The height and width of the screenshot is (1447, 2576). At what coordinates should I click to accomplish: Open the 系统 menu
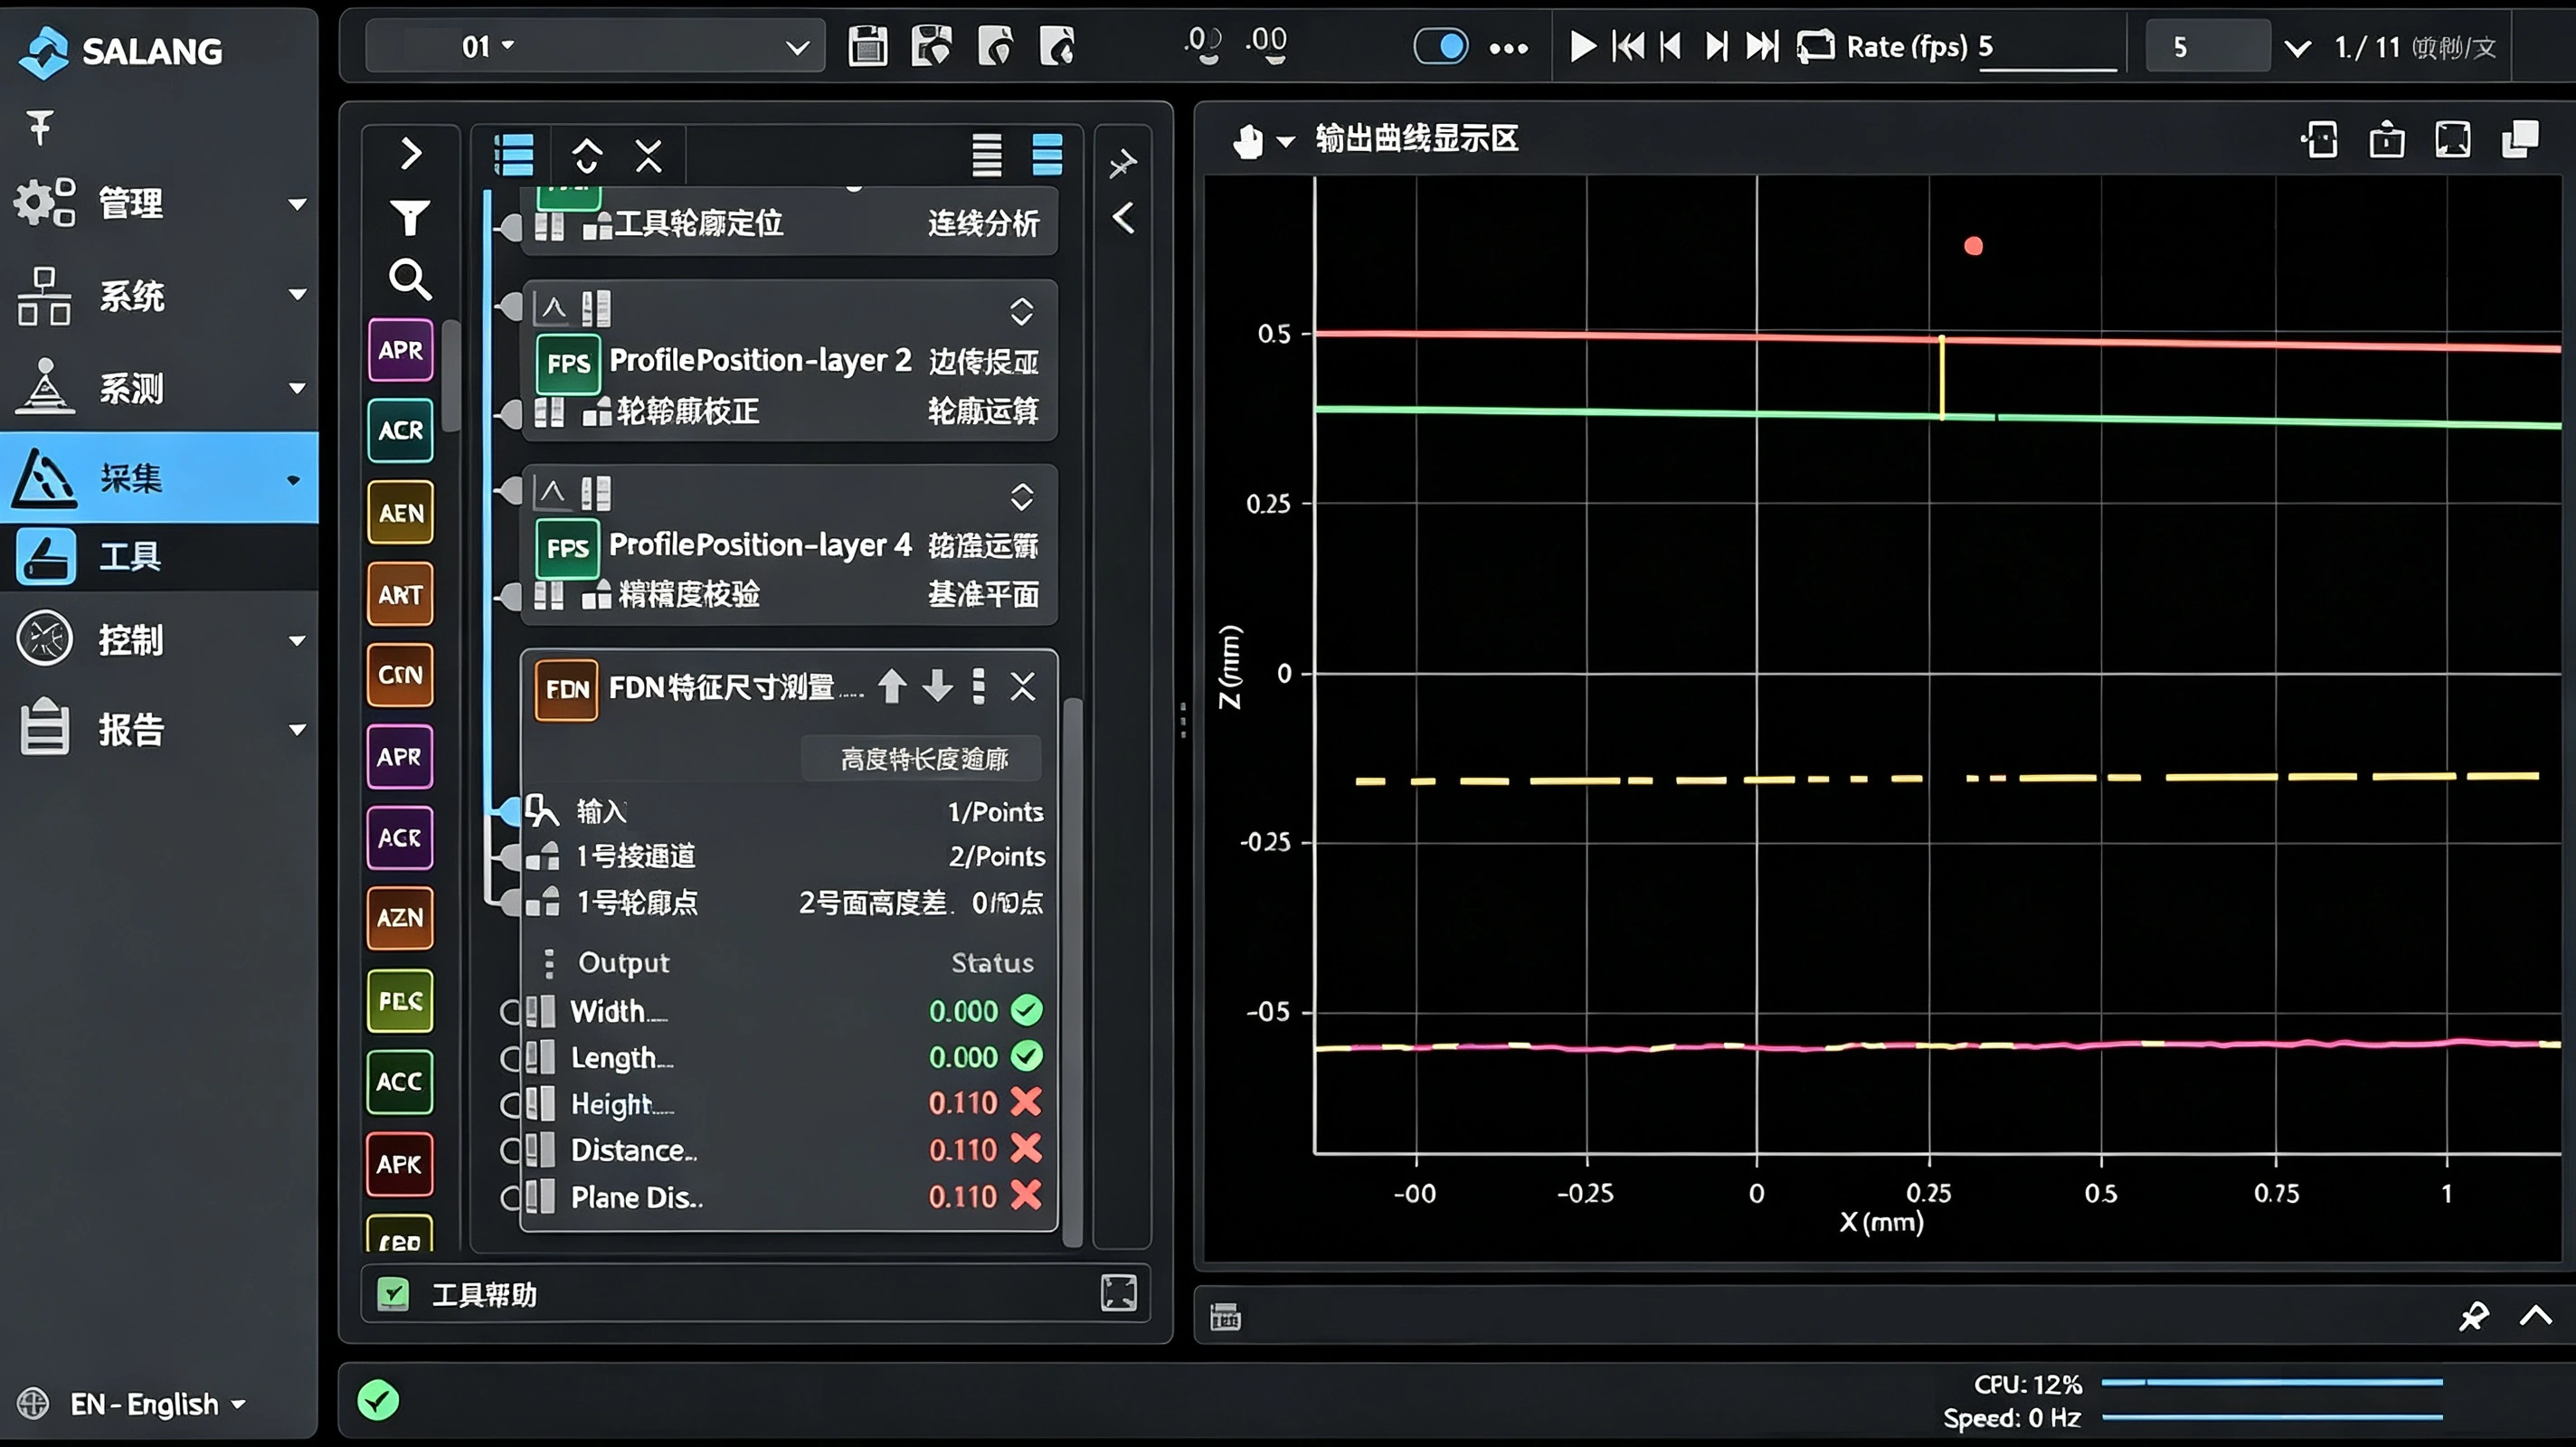click(160, 295)
